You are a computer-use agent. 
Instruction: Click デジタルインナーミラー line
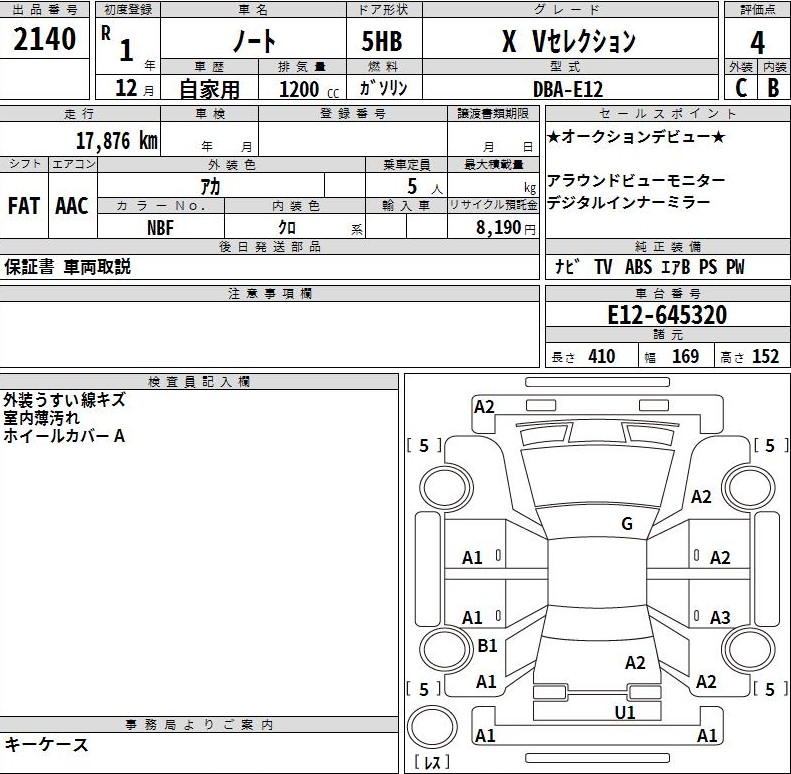click(629, 202)
